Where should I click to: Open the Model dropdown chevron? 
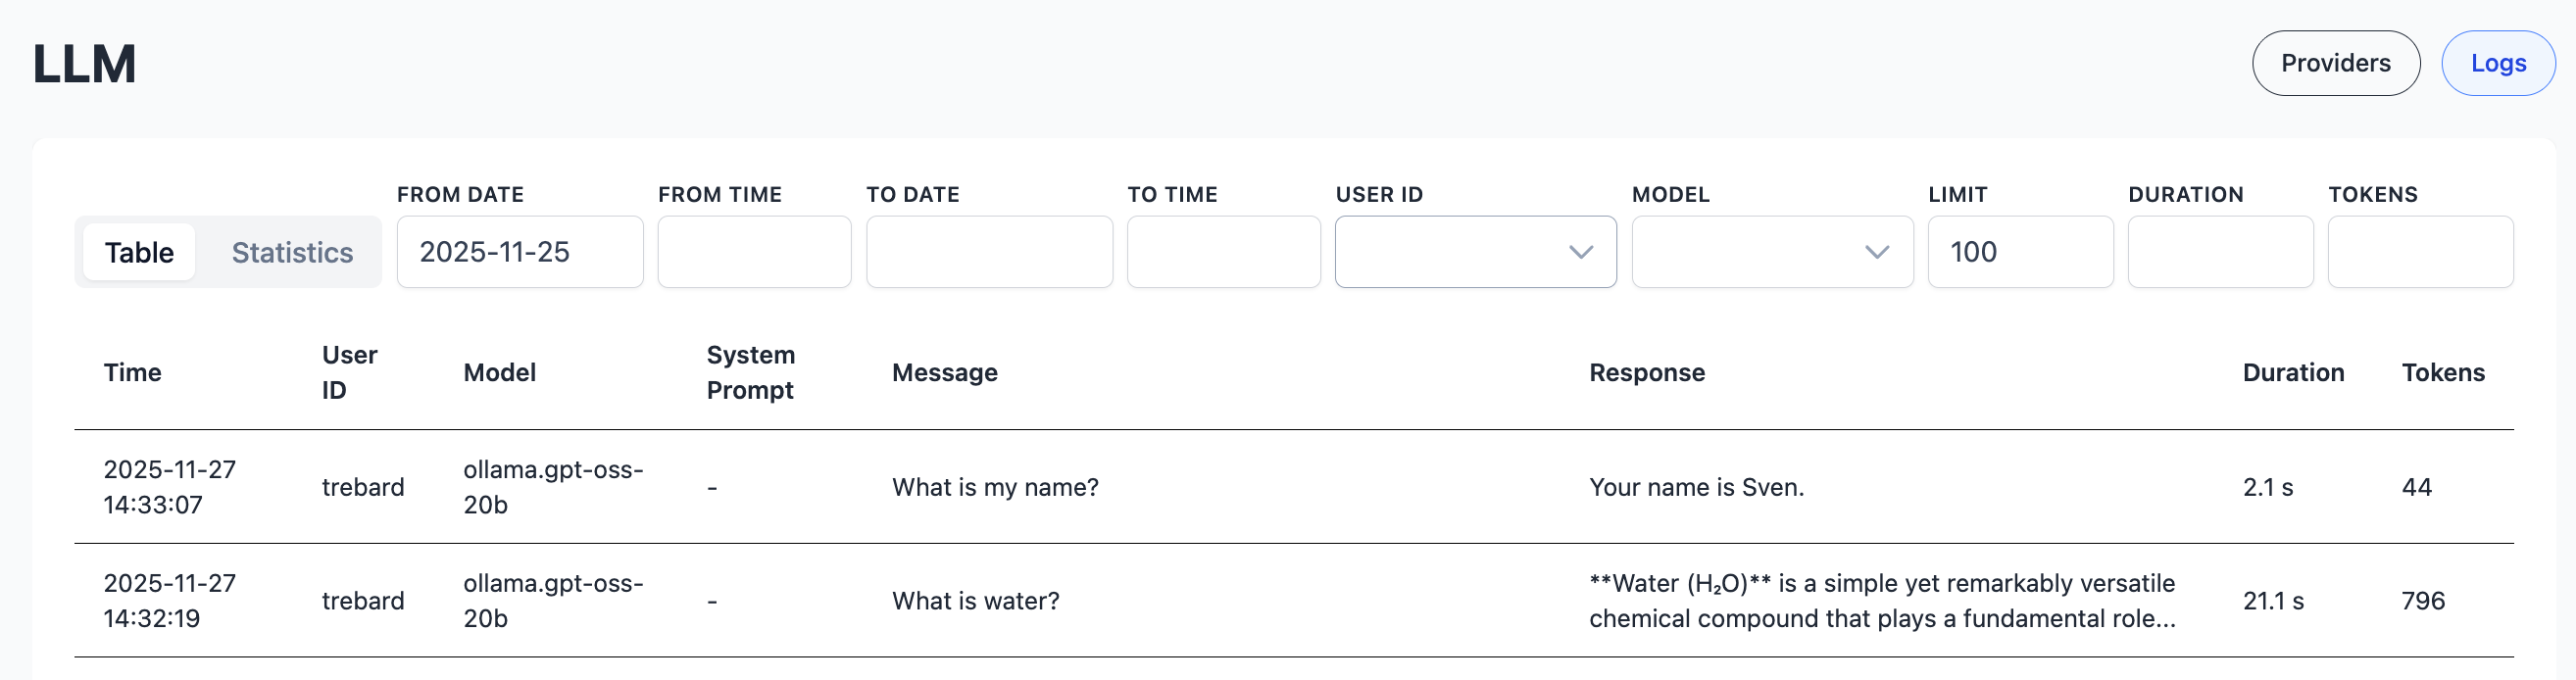click(x=1876, y=252)
